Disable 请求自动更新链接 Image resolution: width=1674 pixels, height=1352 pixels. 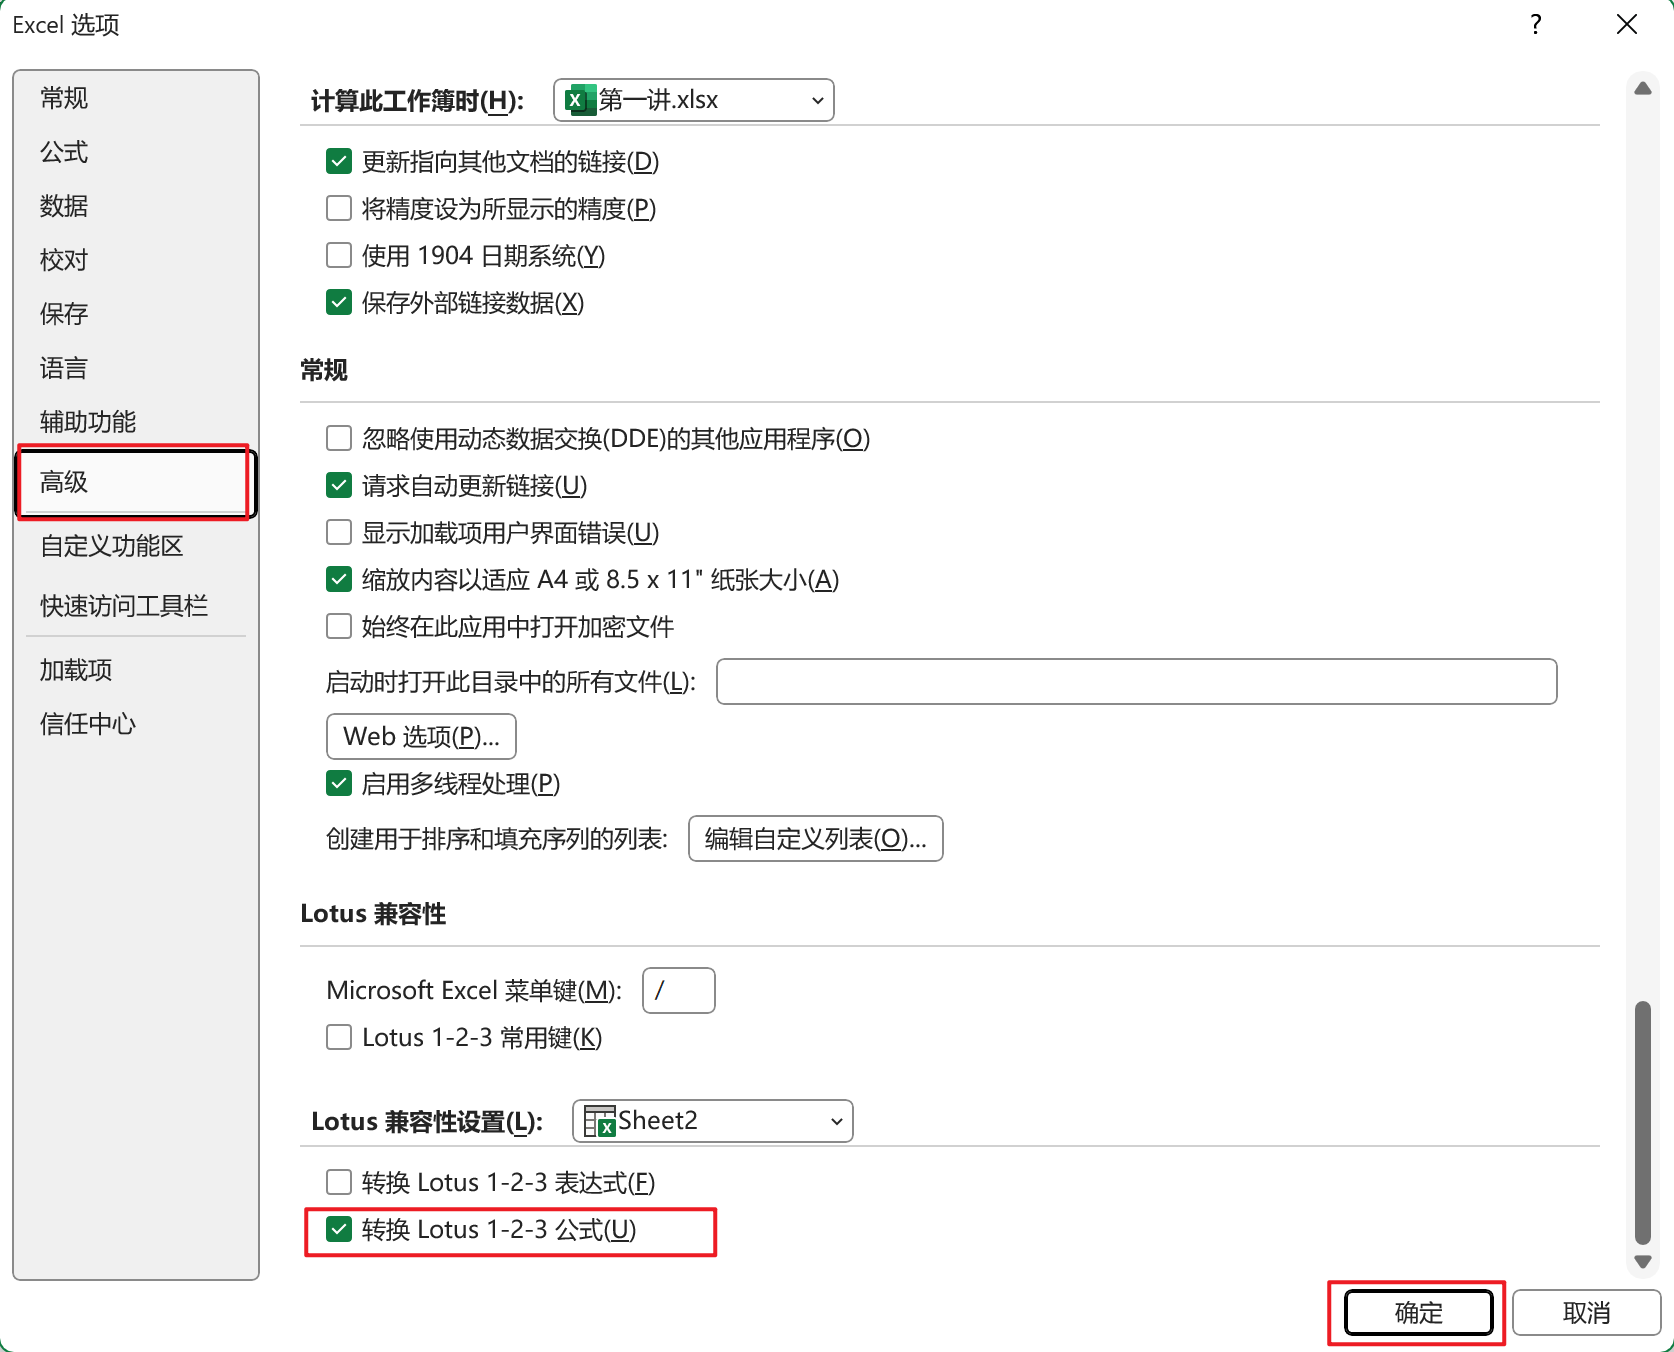click(x=339, y=485)
